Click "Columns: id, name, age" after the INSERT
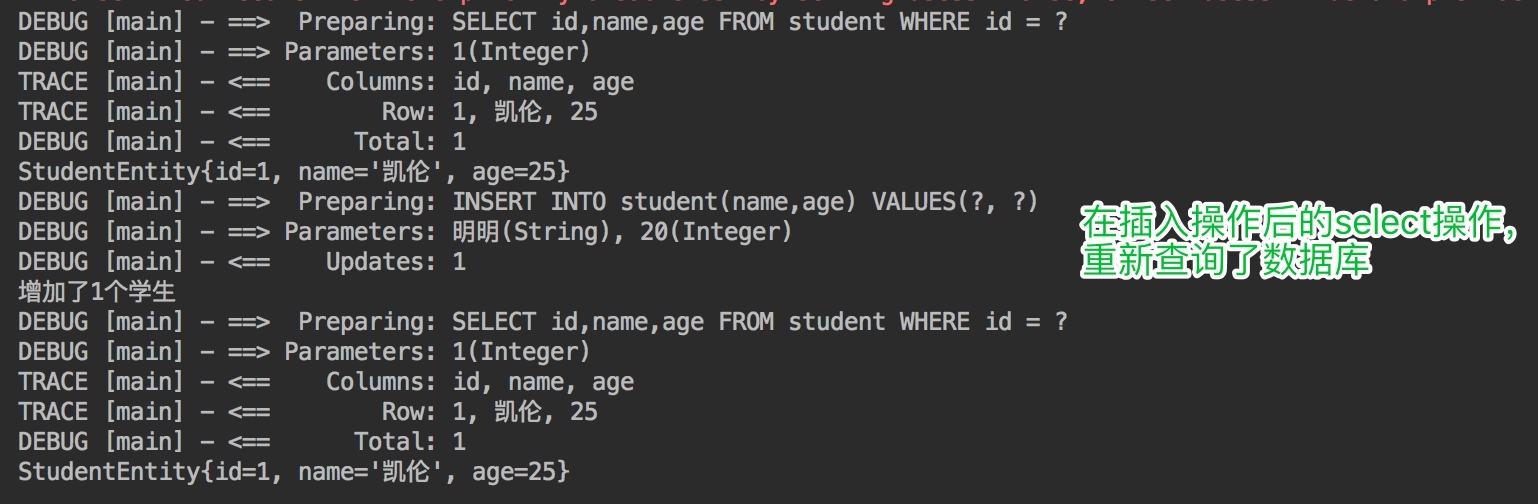This screenshot has height=504, width=1538. coord(480,382)
